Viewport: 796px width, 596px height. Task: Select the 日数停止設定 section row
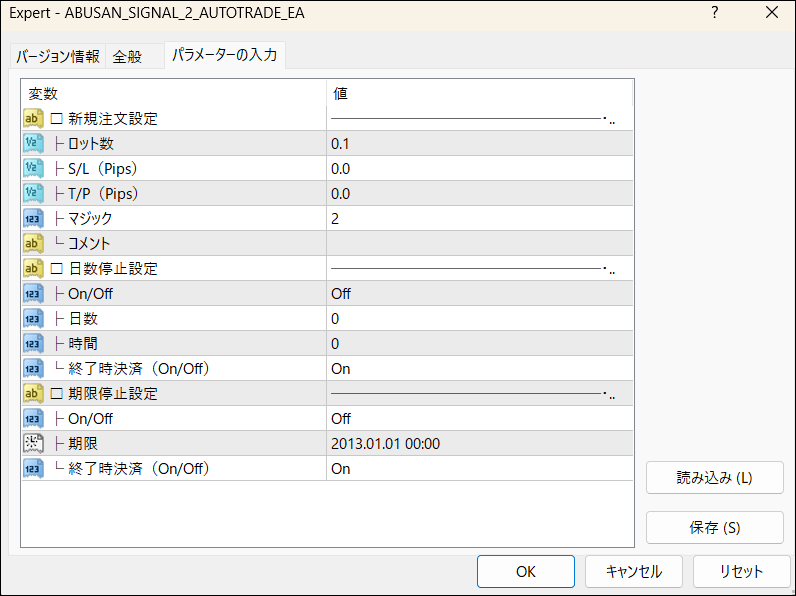[x=112, y=269]
